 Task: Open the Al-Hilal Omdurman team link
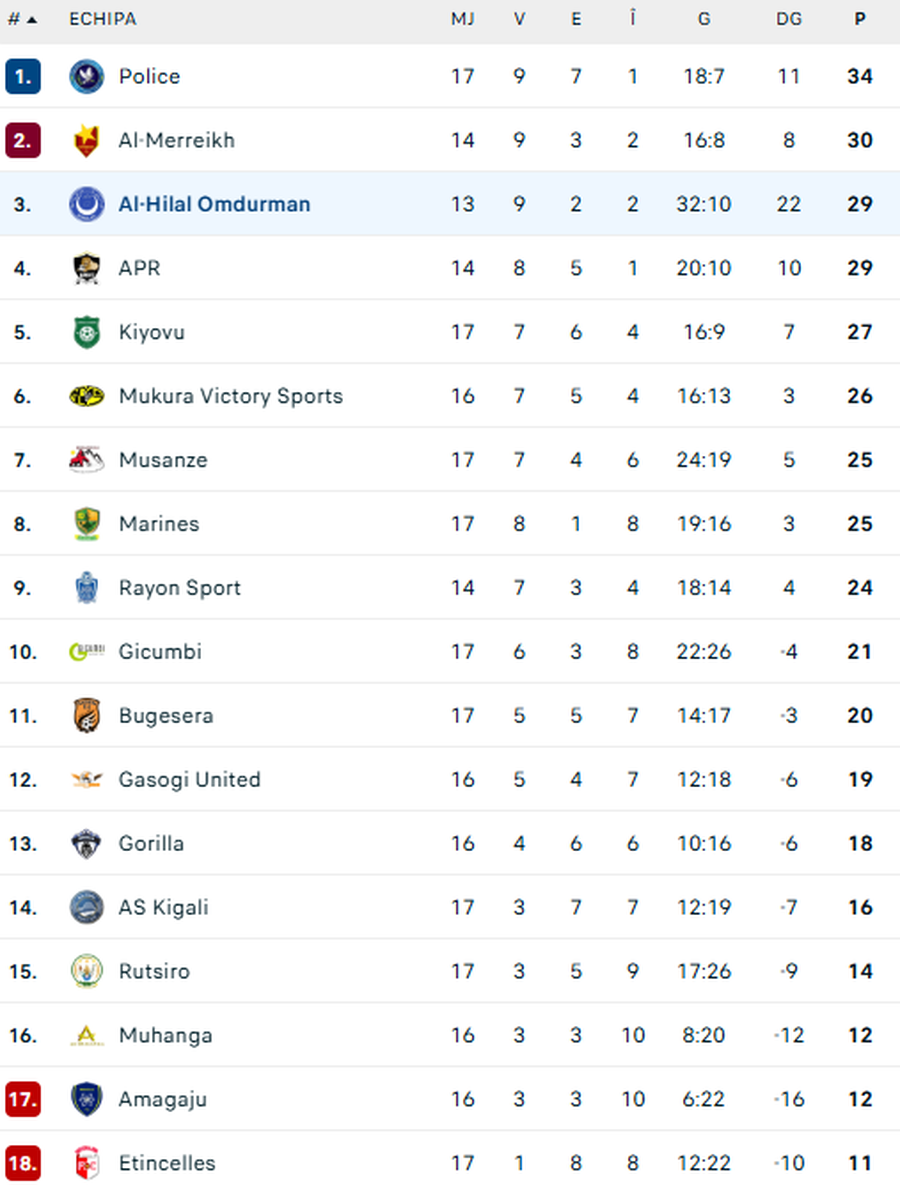coord(214,204)
